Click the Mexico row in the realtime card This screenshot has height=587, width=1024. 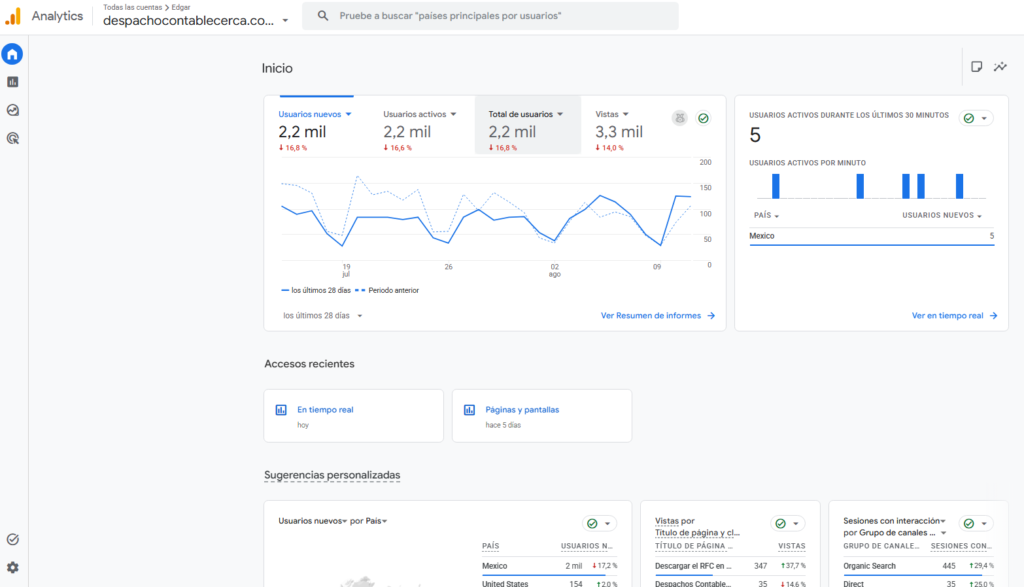[x=871, y=236]
